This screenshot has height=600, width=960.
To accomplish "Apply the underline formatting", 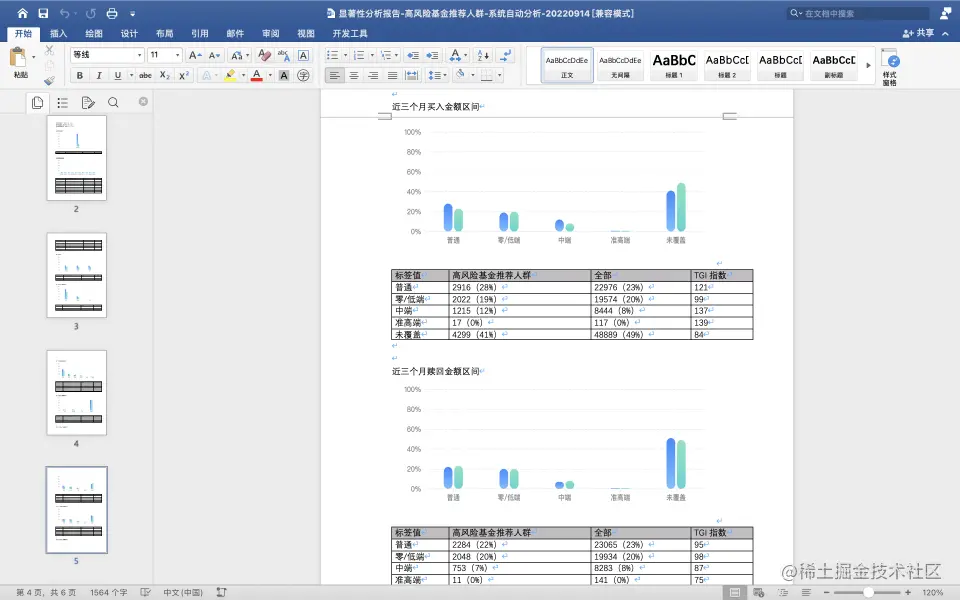I will click(117, 75).
